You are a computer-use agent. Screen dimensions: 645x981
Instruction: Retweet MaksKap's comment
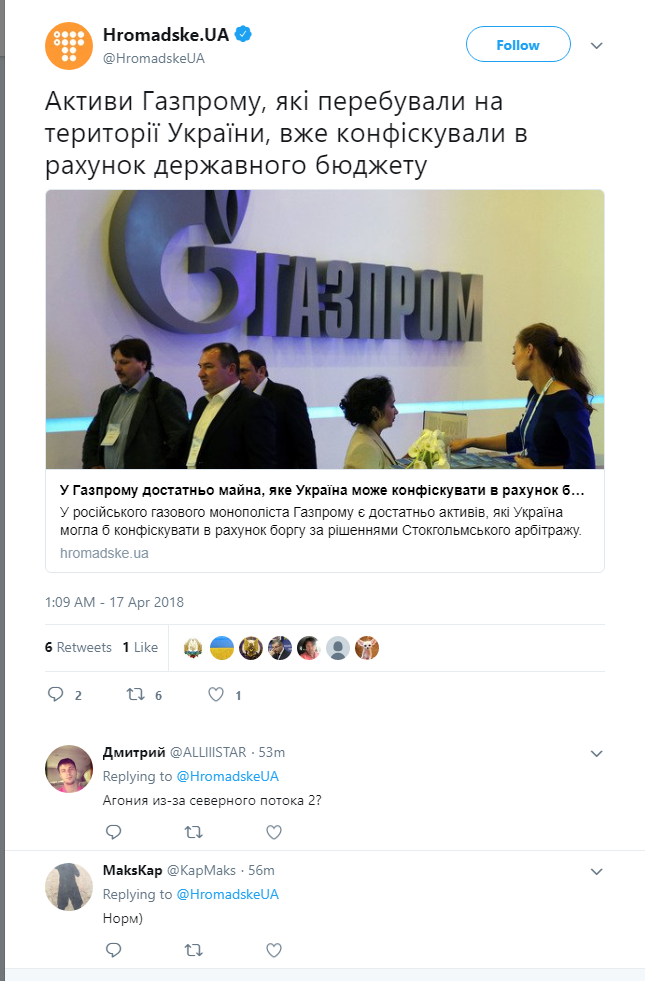coord(193,950)
